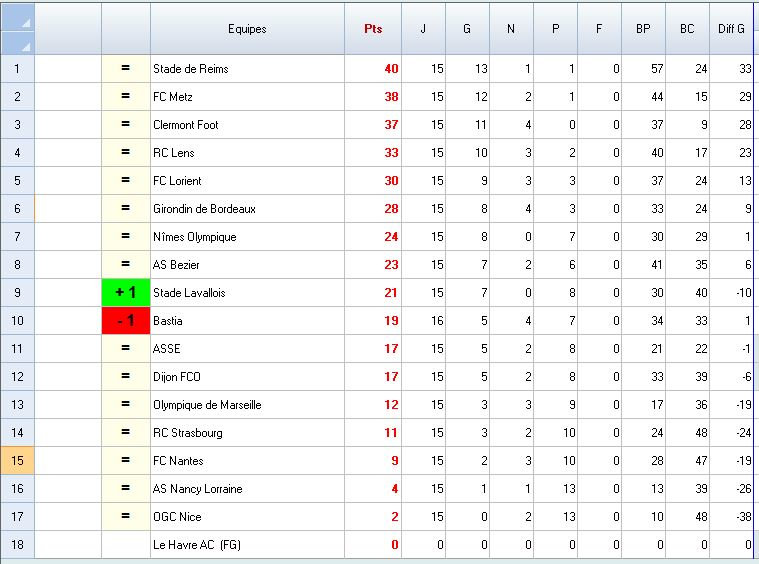
Task: Click the BP column header
Action: pyautogui.click(x=643, y=29)
